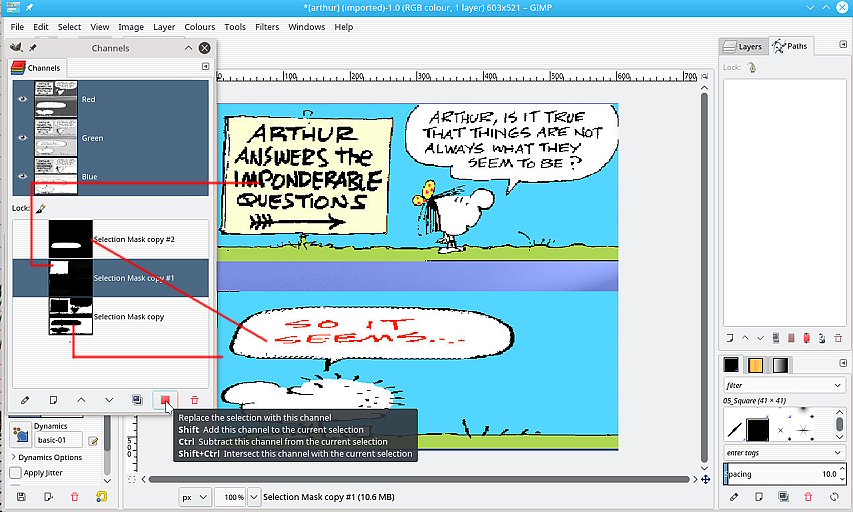Image resolution: width=853 pixels, height=512 pixels.
Task: Select the Selection Mask copy #1 channel
Action: (x=110, y=278)
